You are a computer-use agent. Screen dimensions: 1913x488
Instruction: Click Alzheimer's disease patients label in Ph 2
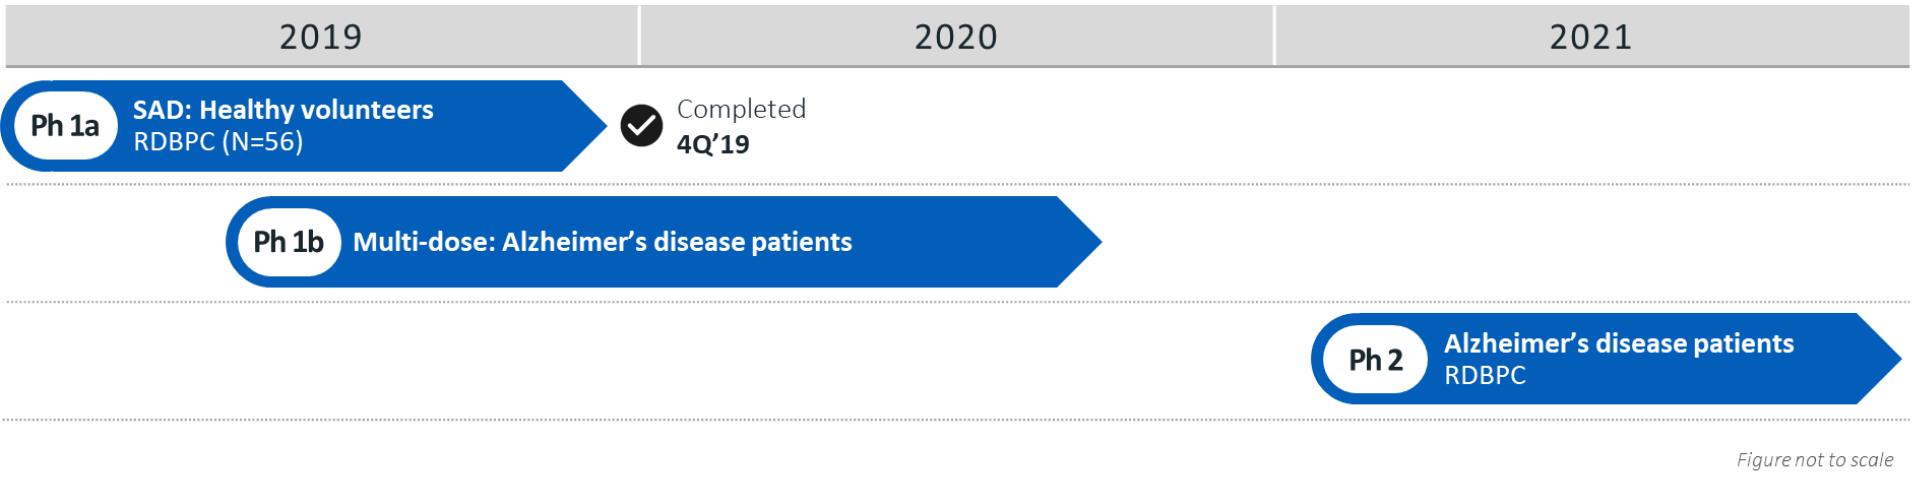pos(1618,344)
